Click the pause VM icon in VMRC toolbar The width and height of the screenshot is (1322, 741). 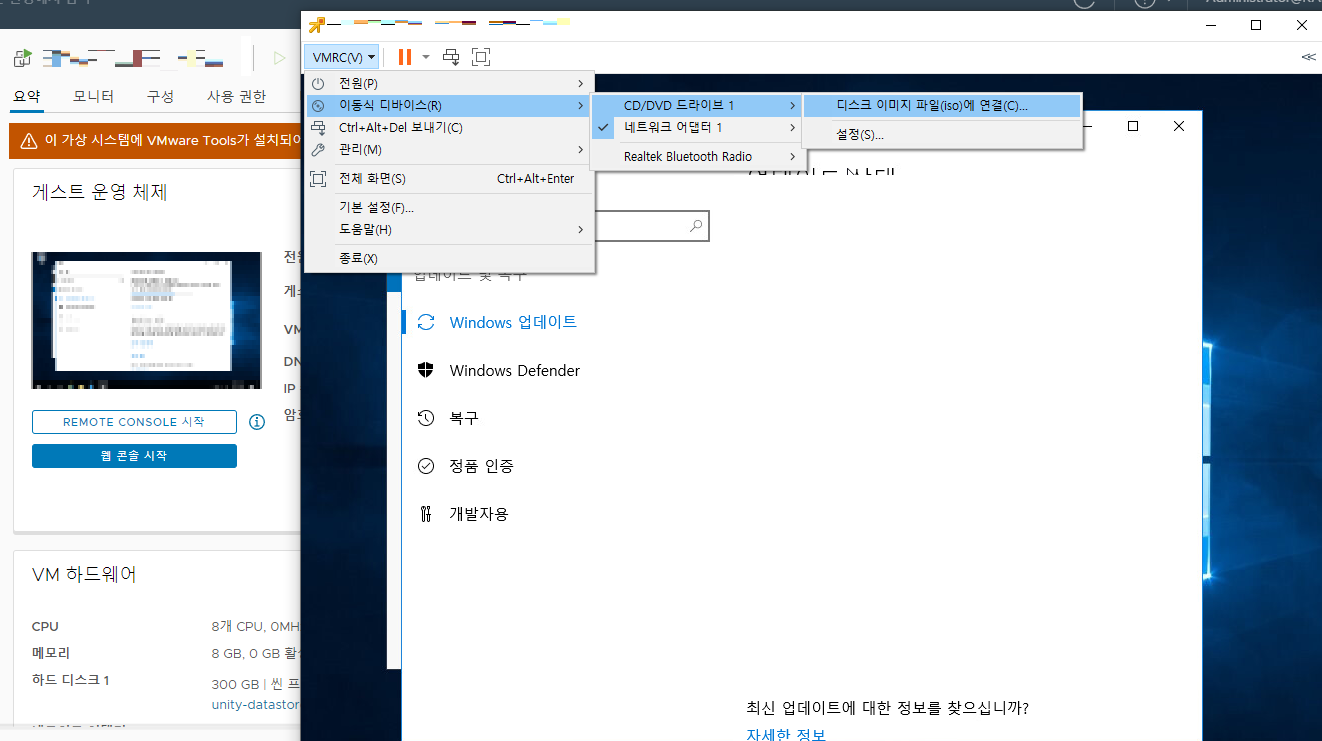[405, 57]
